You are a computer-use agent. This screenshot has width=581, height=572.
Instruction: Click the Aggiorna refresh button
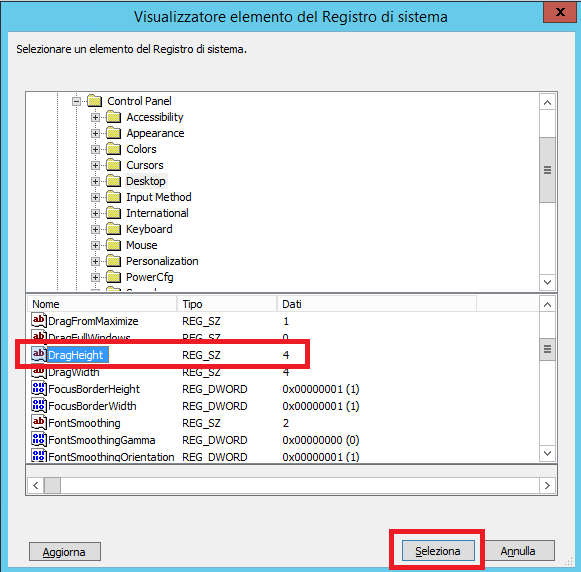pyautogui.click(x=64, y=552)
